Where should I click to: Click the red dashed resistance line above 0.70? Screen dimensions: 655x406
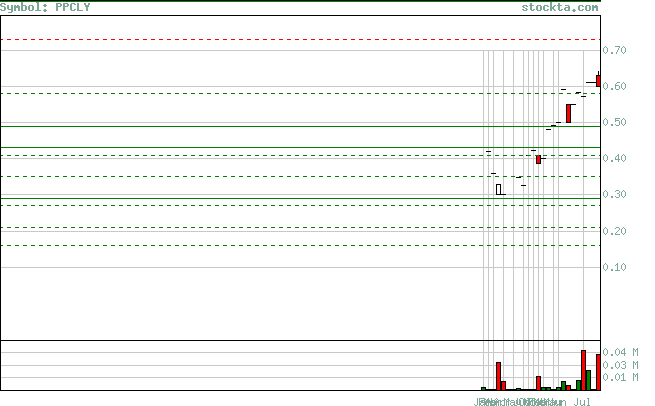300,40
